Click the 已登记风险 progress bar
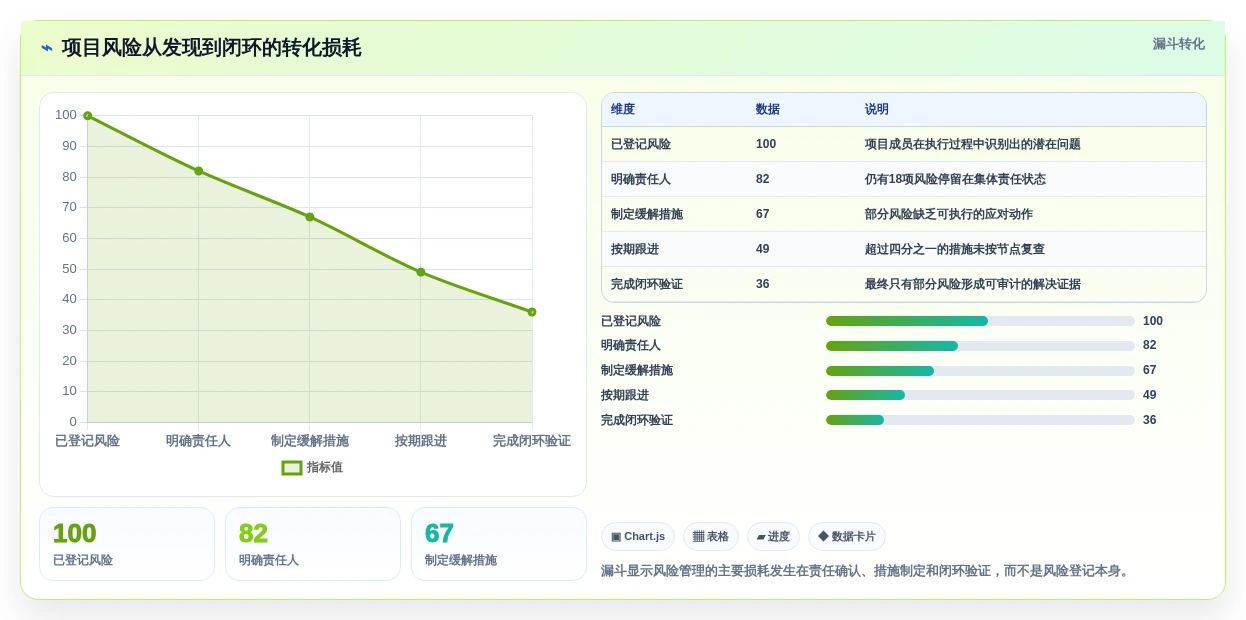This screenshot has height=620, width=1246. [980, 321]
